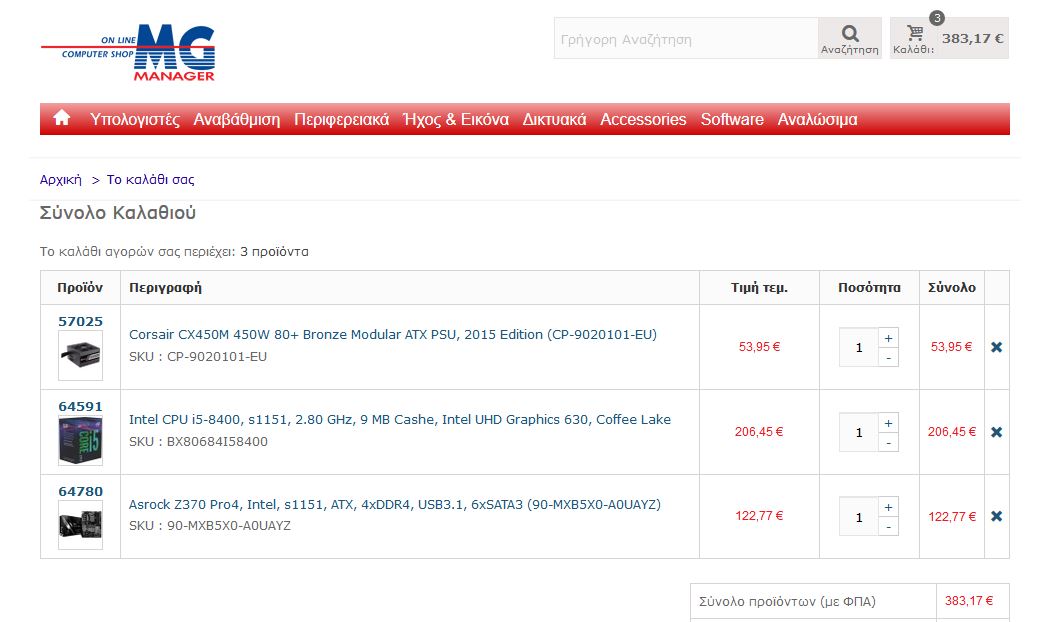Screen dimensions: 1058x622
Task: Increase quantity of Intel i5-8400
Action: (889, 423)
